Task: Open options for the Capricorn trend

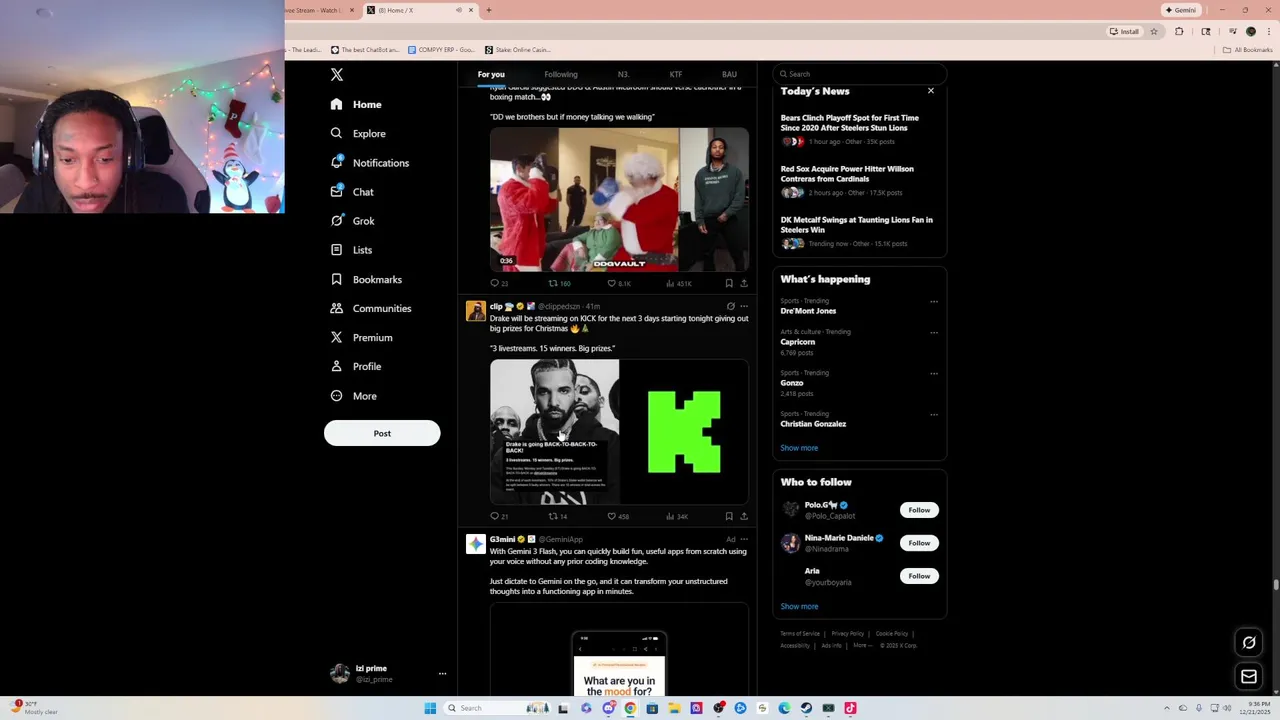Action: click(934, 332)
